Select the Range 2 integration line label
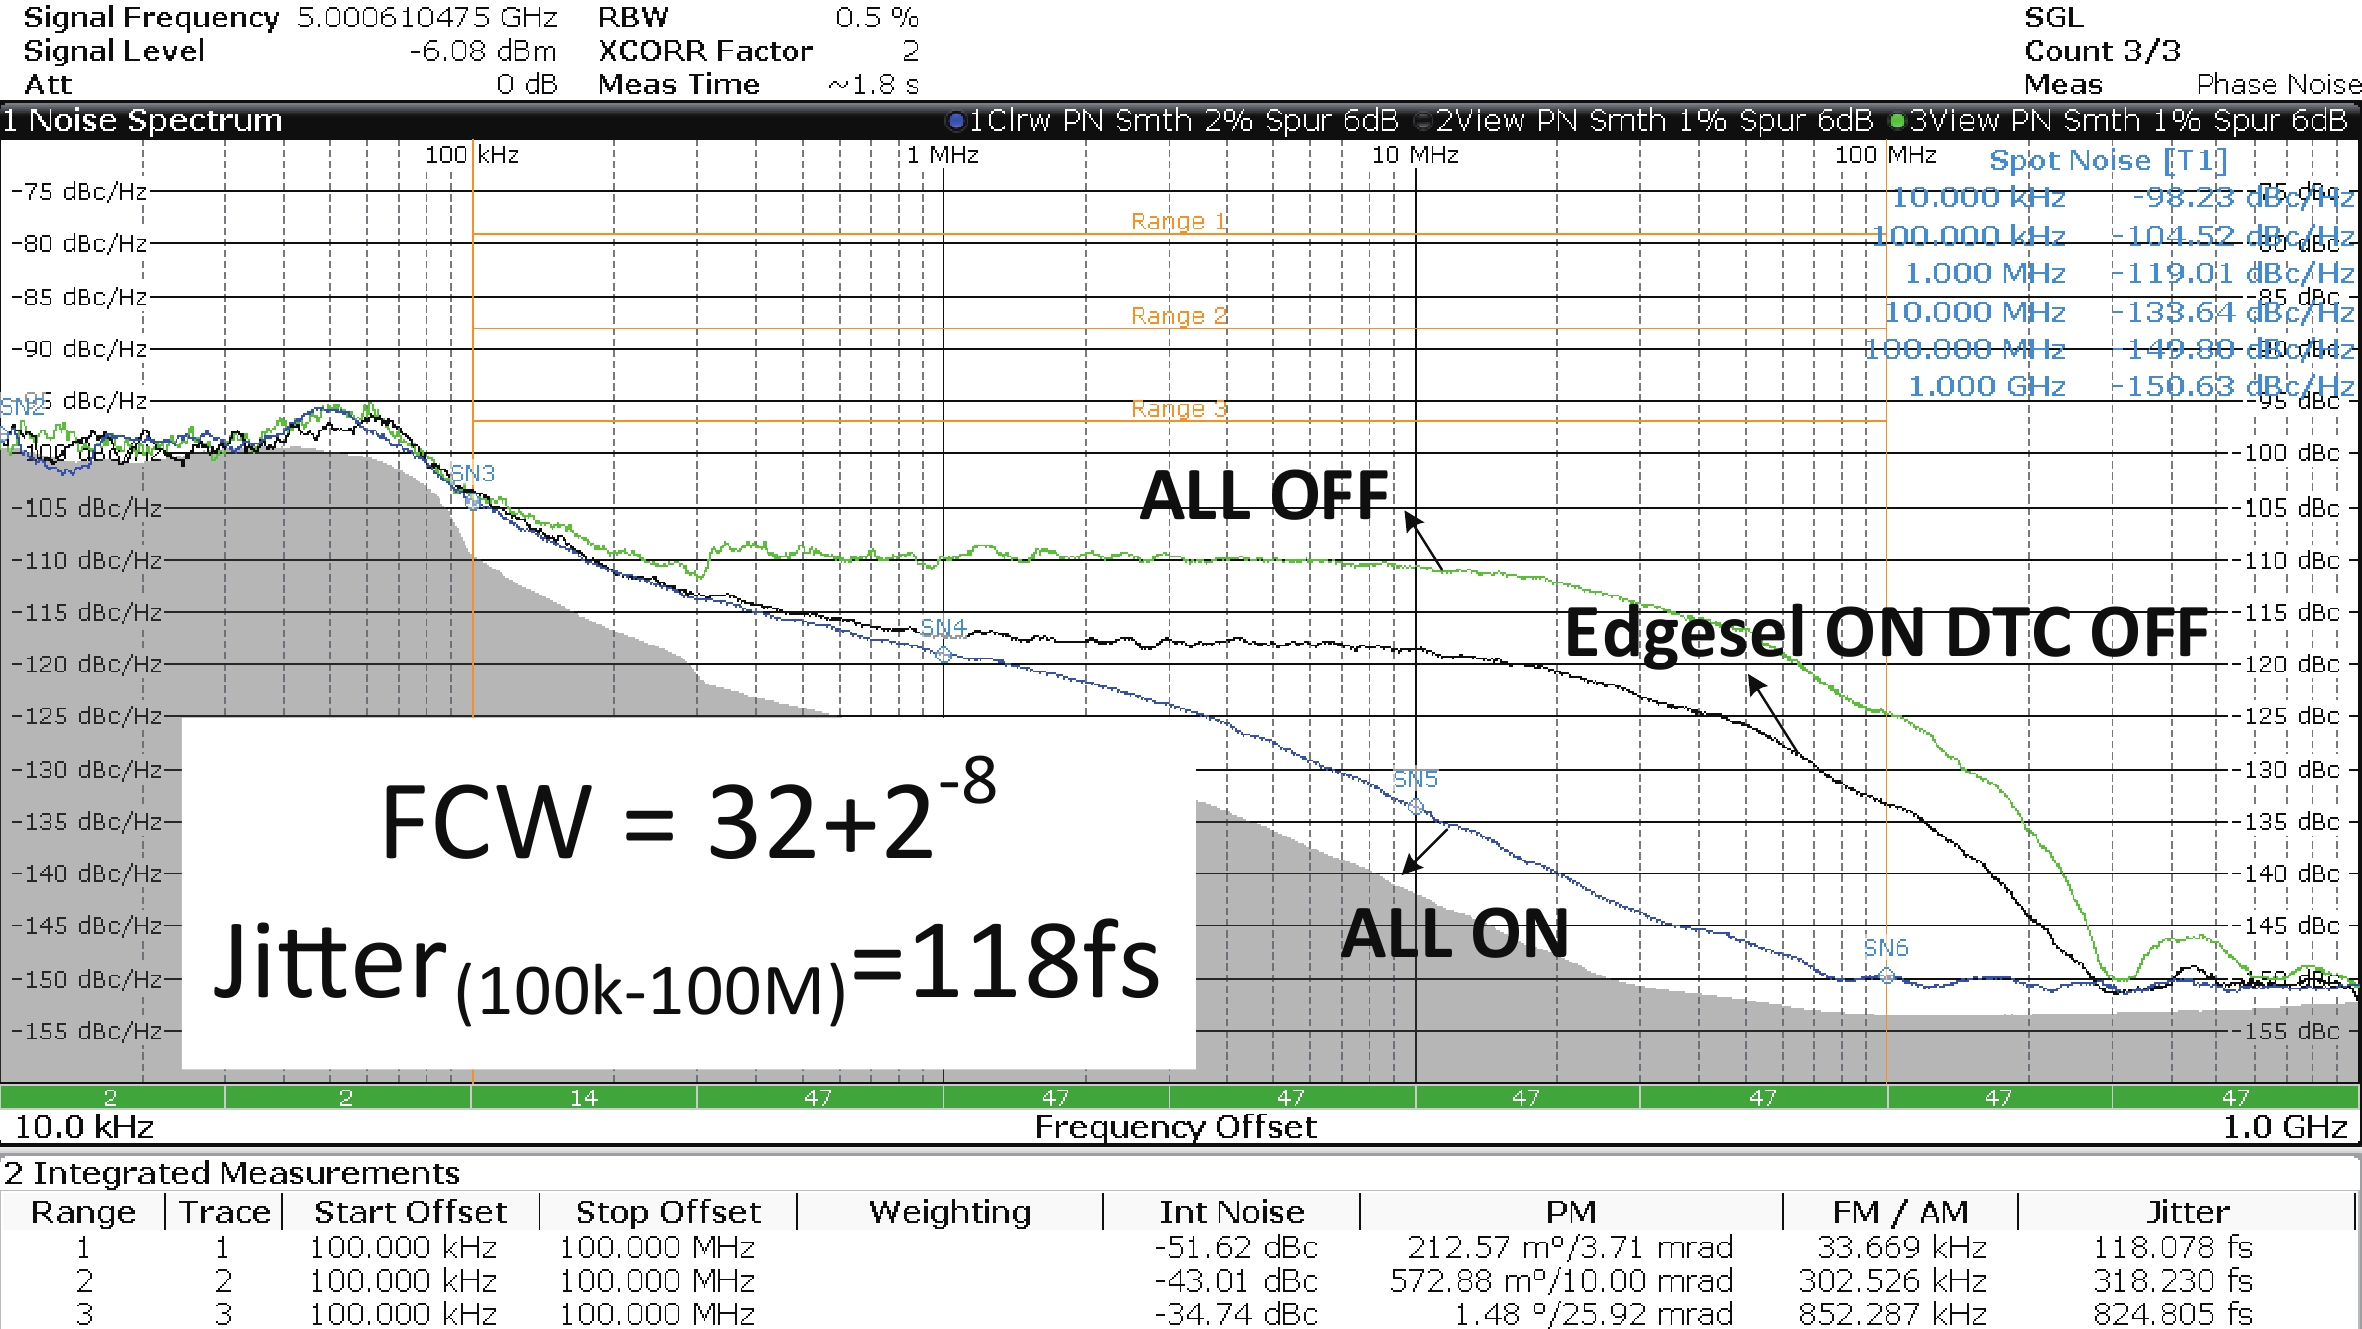This screenshot has width=2362, height=1329. 1178,316
